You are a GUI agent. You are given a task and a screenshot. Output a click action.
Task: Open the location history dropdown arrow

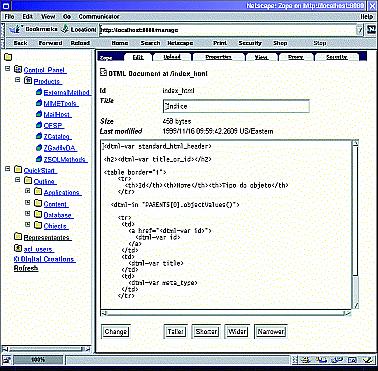(x=360, y=30)
